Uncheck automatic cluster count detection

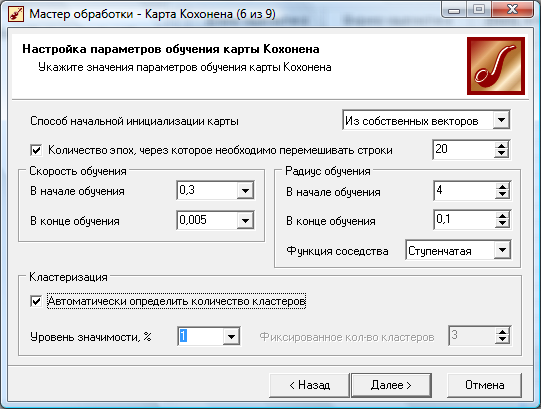point(36,301)
